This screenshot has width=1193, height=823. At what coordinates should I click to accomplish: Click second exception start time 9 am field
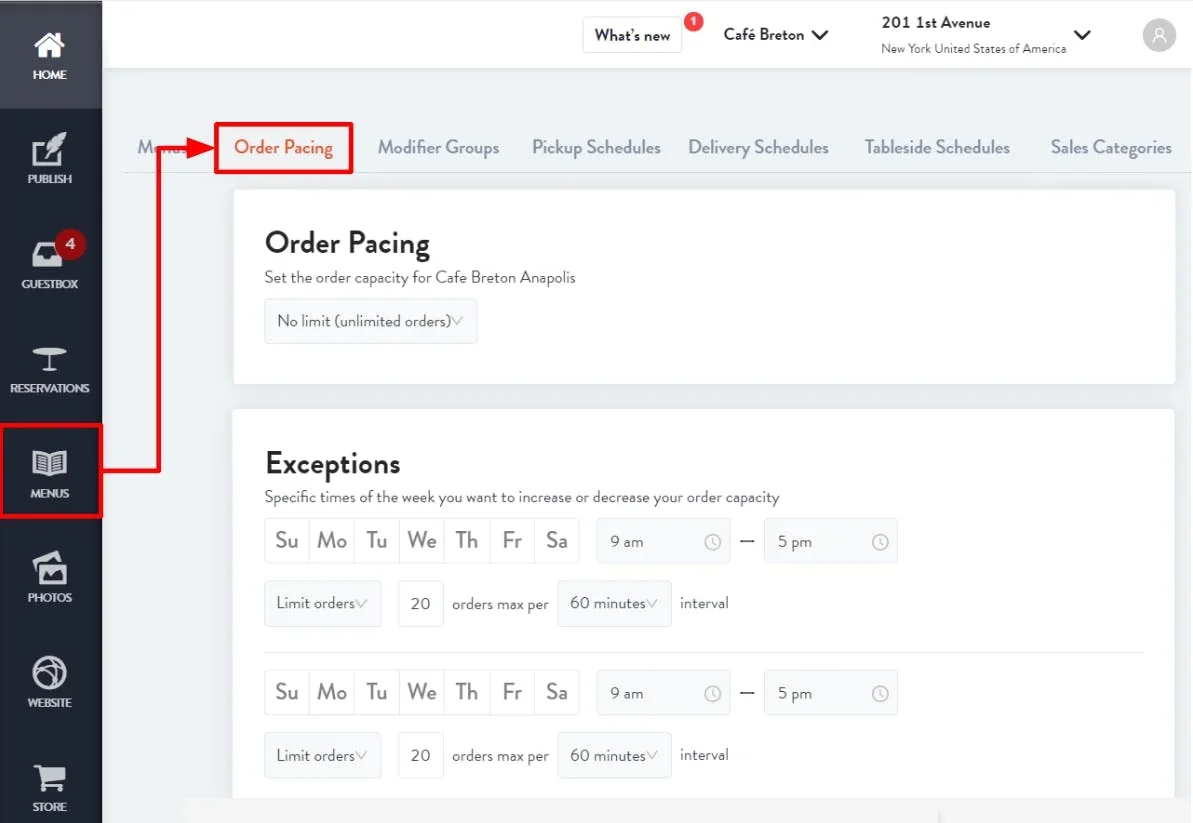[663, 693]
